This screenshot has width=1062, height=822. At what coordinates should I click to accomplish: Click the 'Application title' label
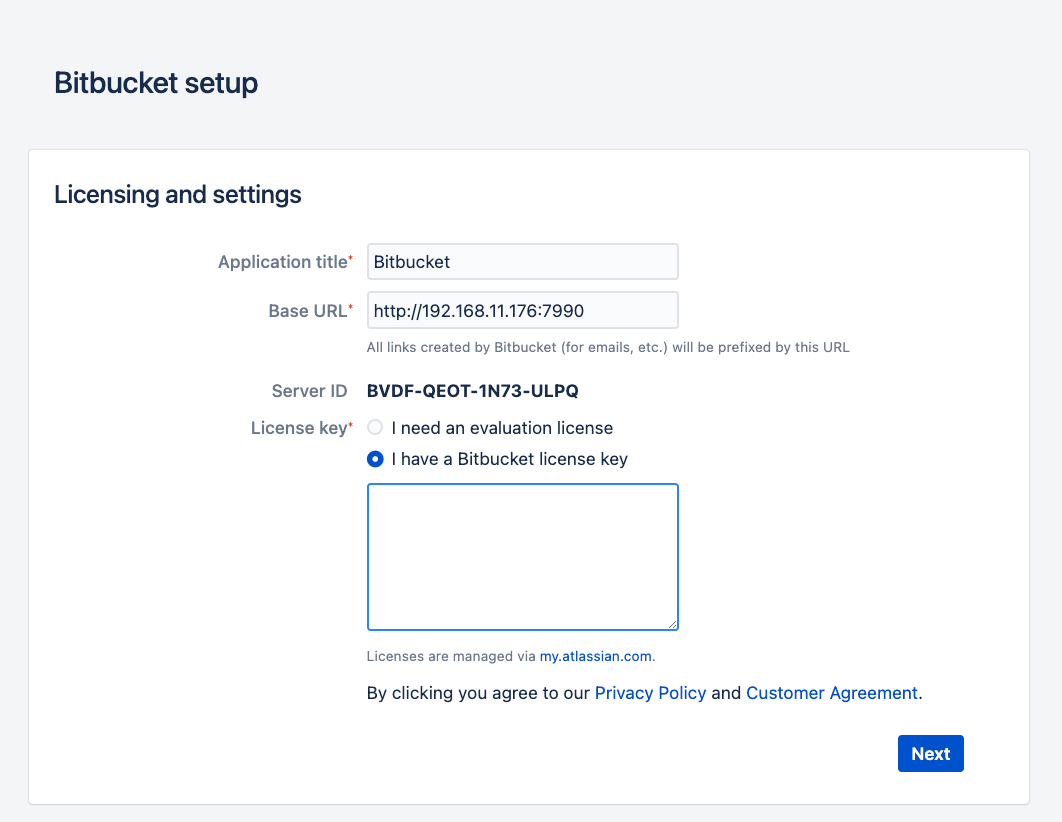pos(282,262)
